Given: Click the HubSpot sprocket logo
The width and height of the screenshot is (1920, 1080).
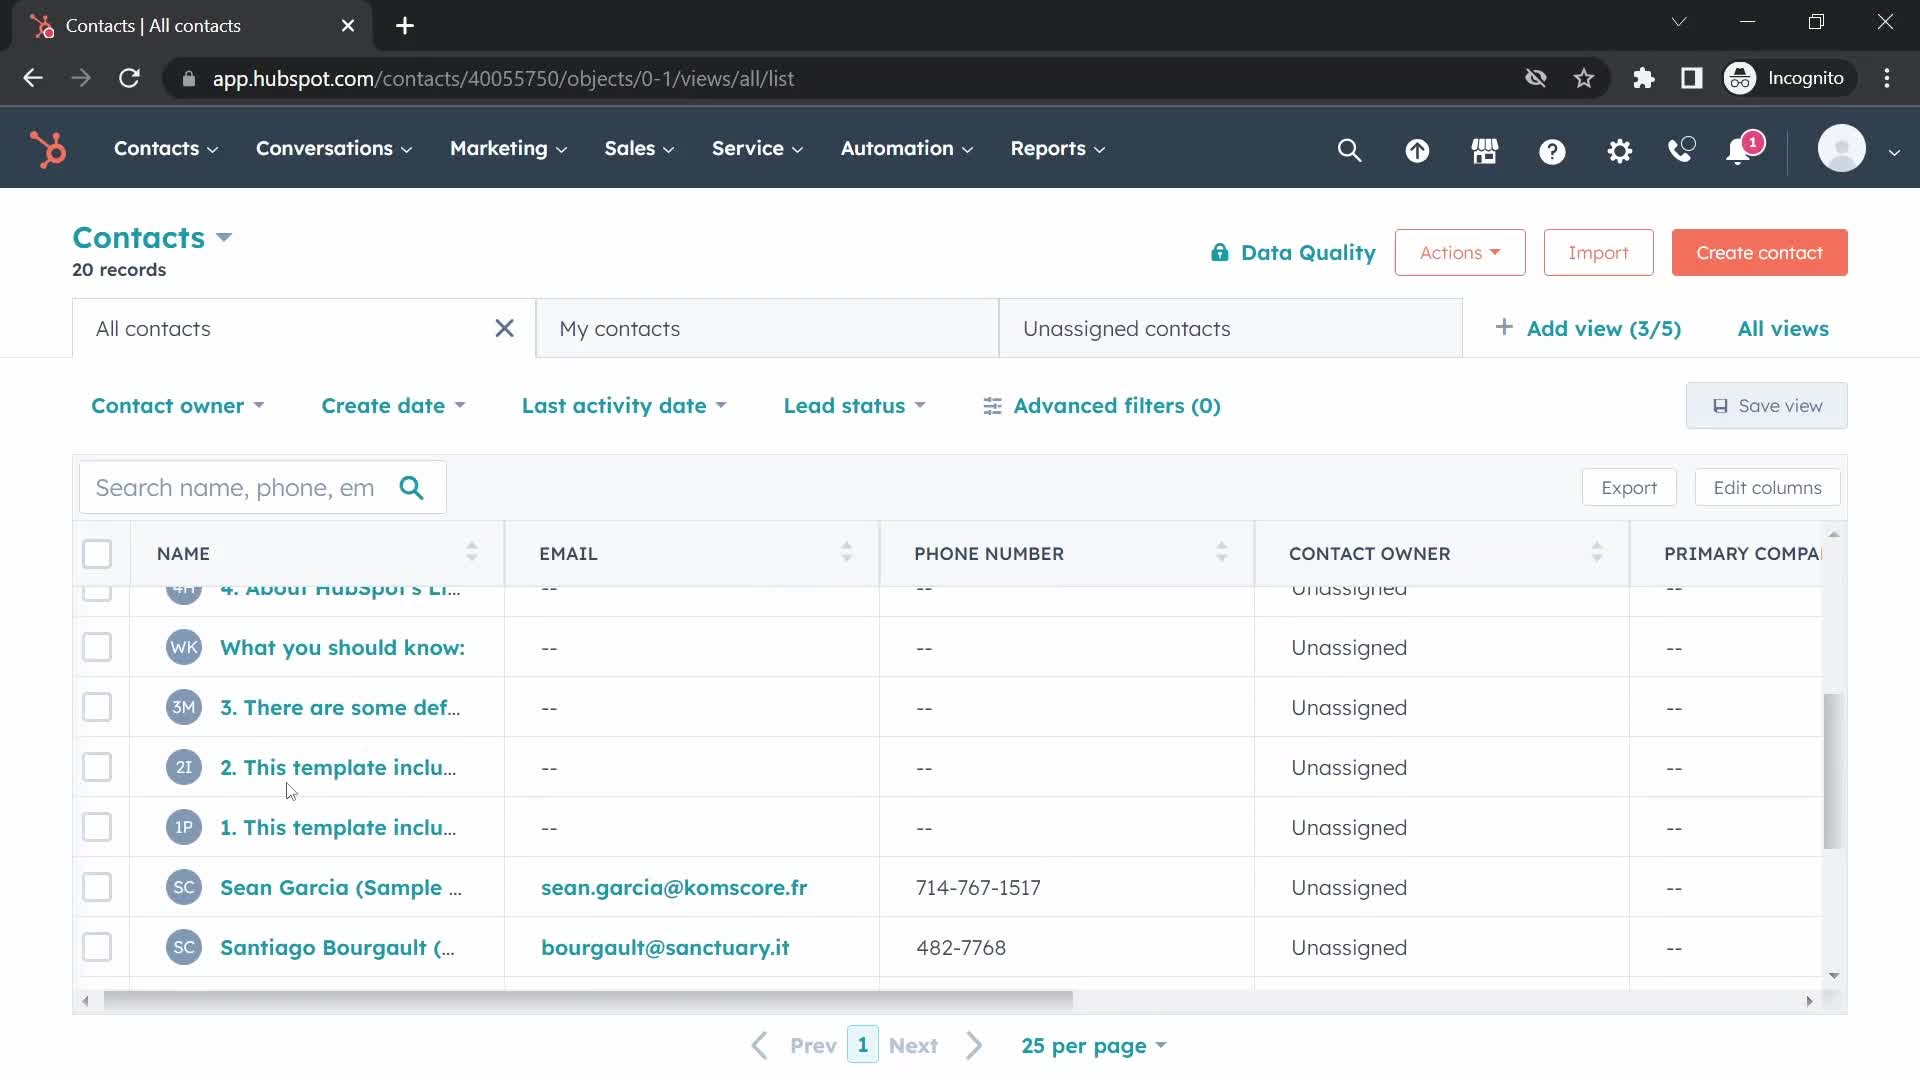Looking at the screenshot, I should point(47,149).
